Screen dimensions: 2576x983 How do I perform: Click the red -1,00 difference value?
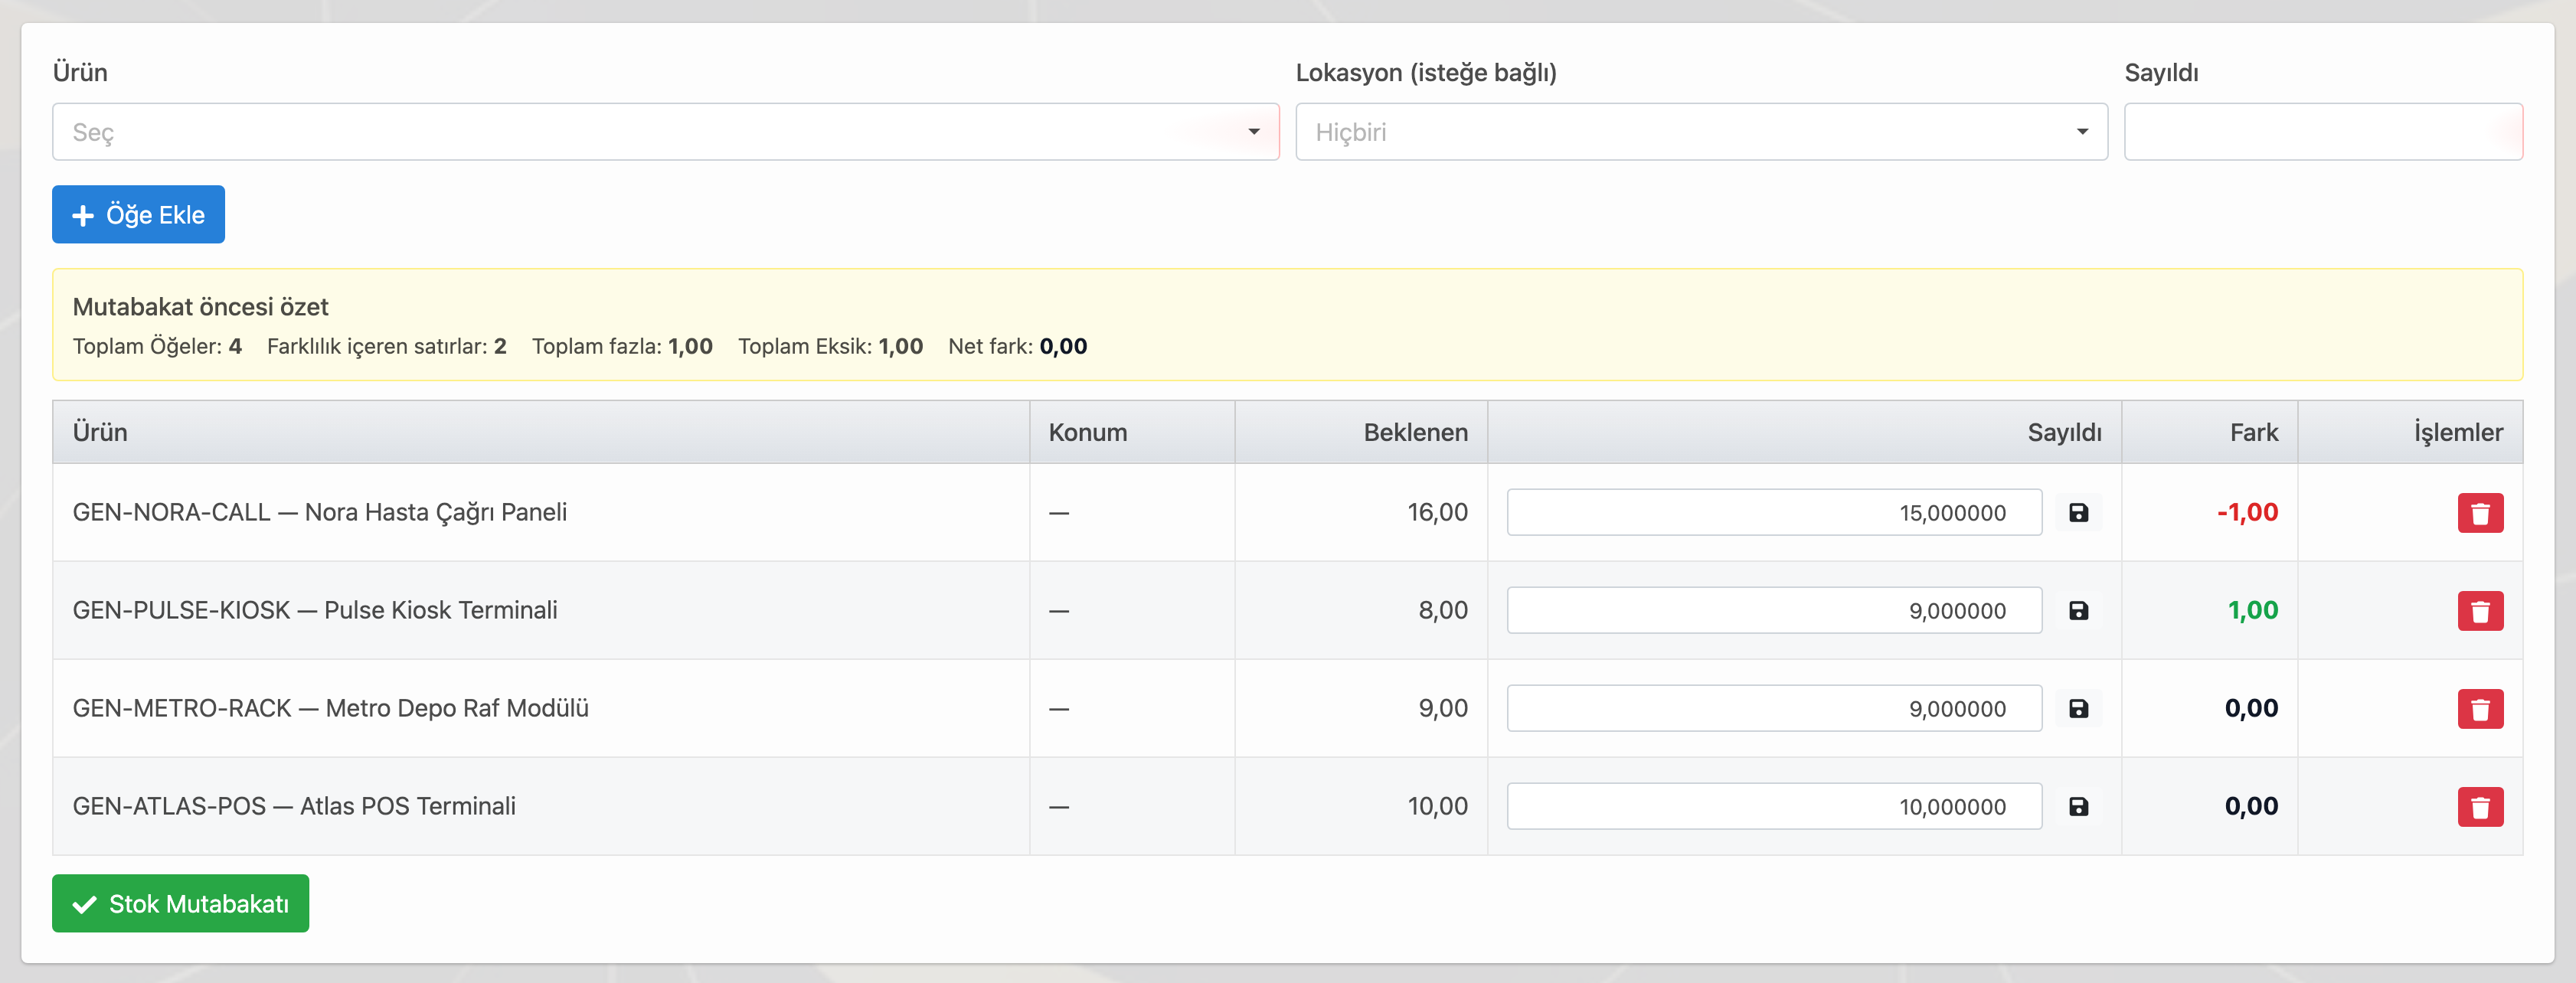(x=2247, y=512)
